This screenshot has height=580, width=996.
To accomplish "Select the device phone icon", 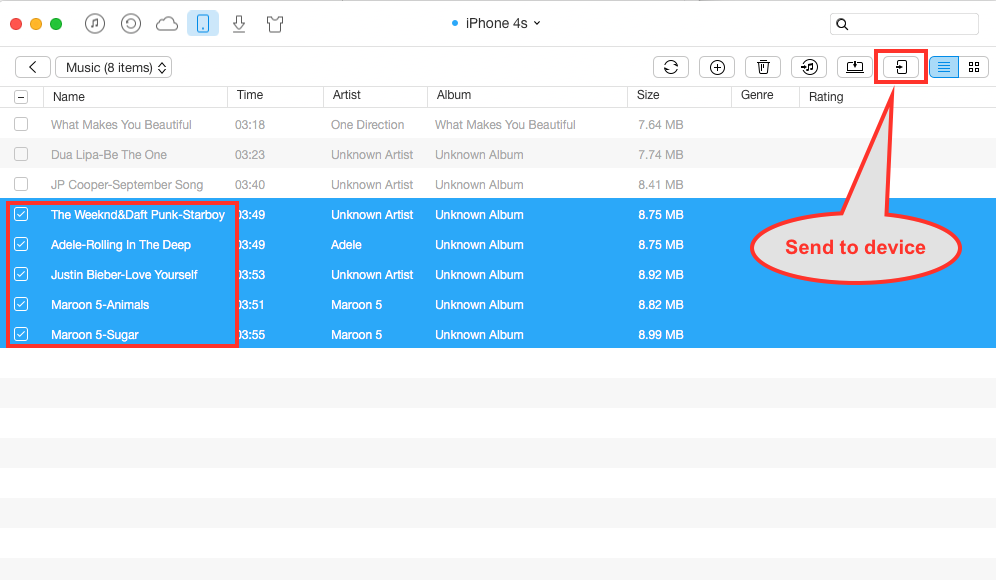I will click(x=203, y=24).
